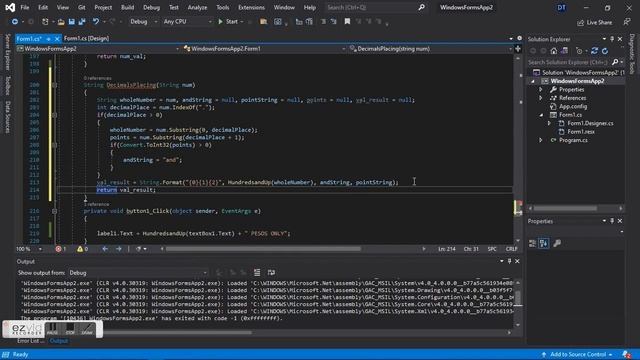The height and width of the screenshot is (360, 640).
Task: Click Solution Explorer Home icon
Action: tap(554, 51)
